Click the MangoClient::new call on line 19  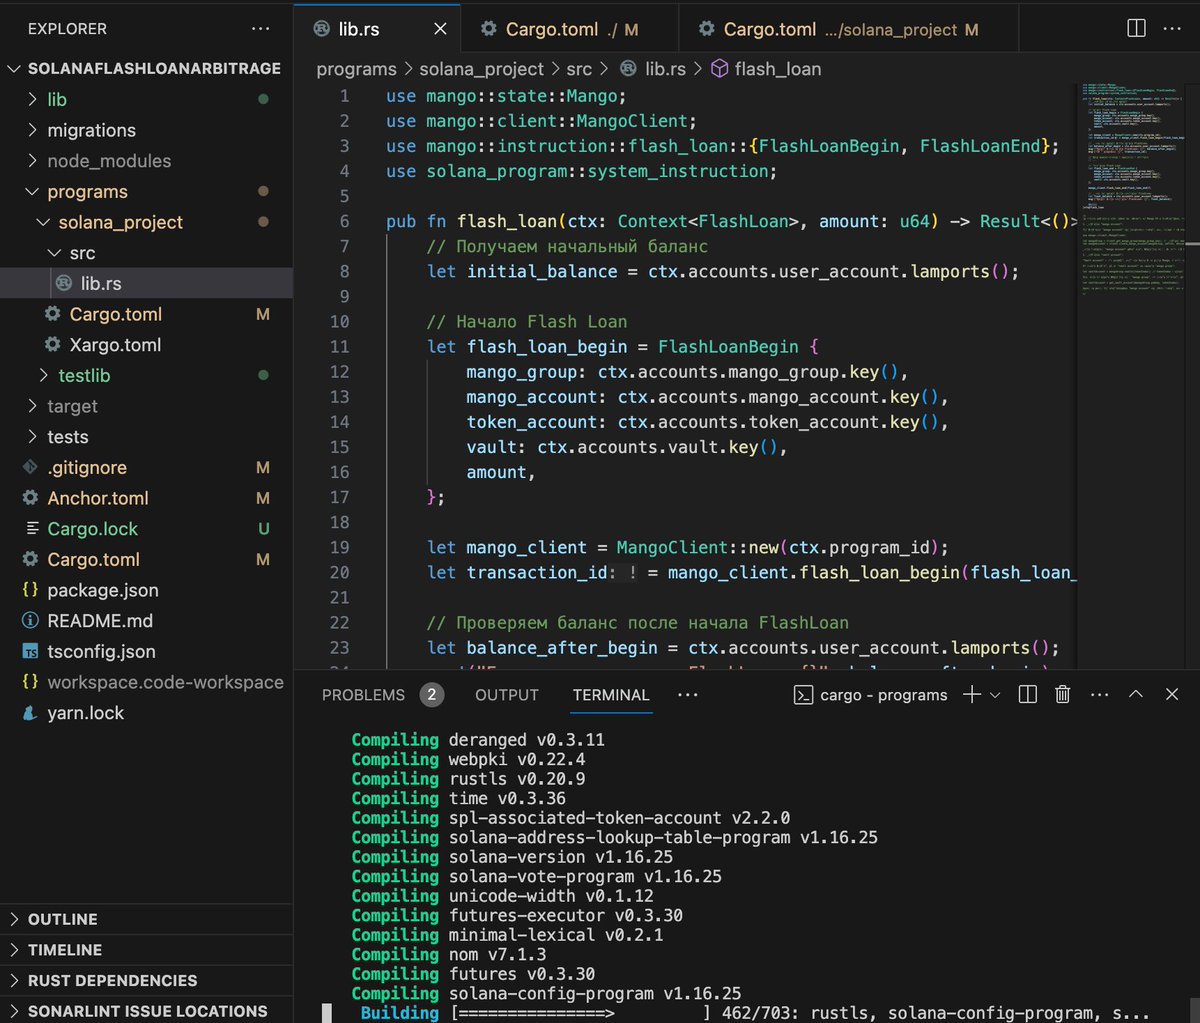tap(697, 547)
